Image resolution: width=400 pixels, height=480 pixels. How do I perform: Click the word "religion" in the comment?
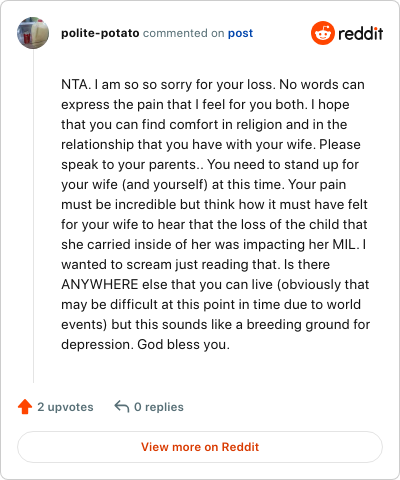point(259,125)
